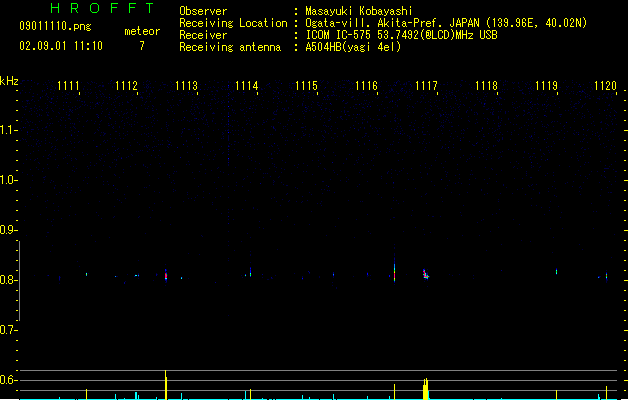629x400 pixels.
Task: Click the meteor count value 7
Action: (x=142, y=46)
